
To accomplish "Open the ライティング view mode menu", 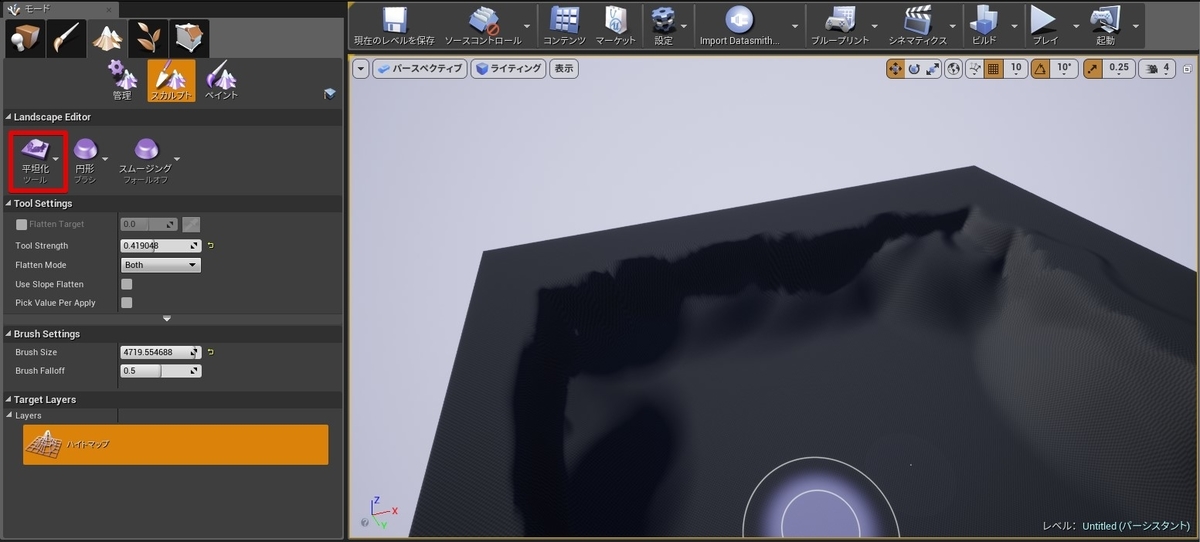I will point(508,69).
